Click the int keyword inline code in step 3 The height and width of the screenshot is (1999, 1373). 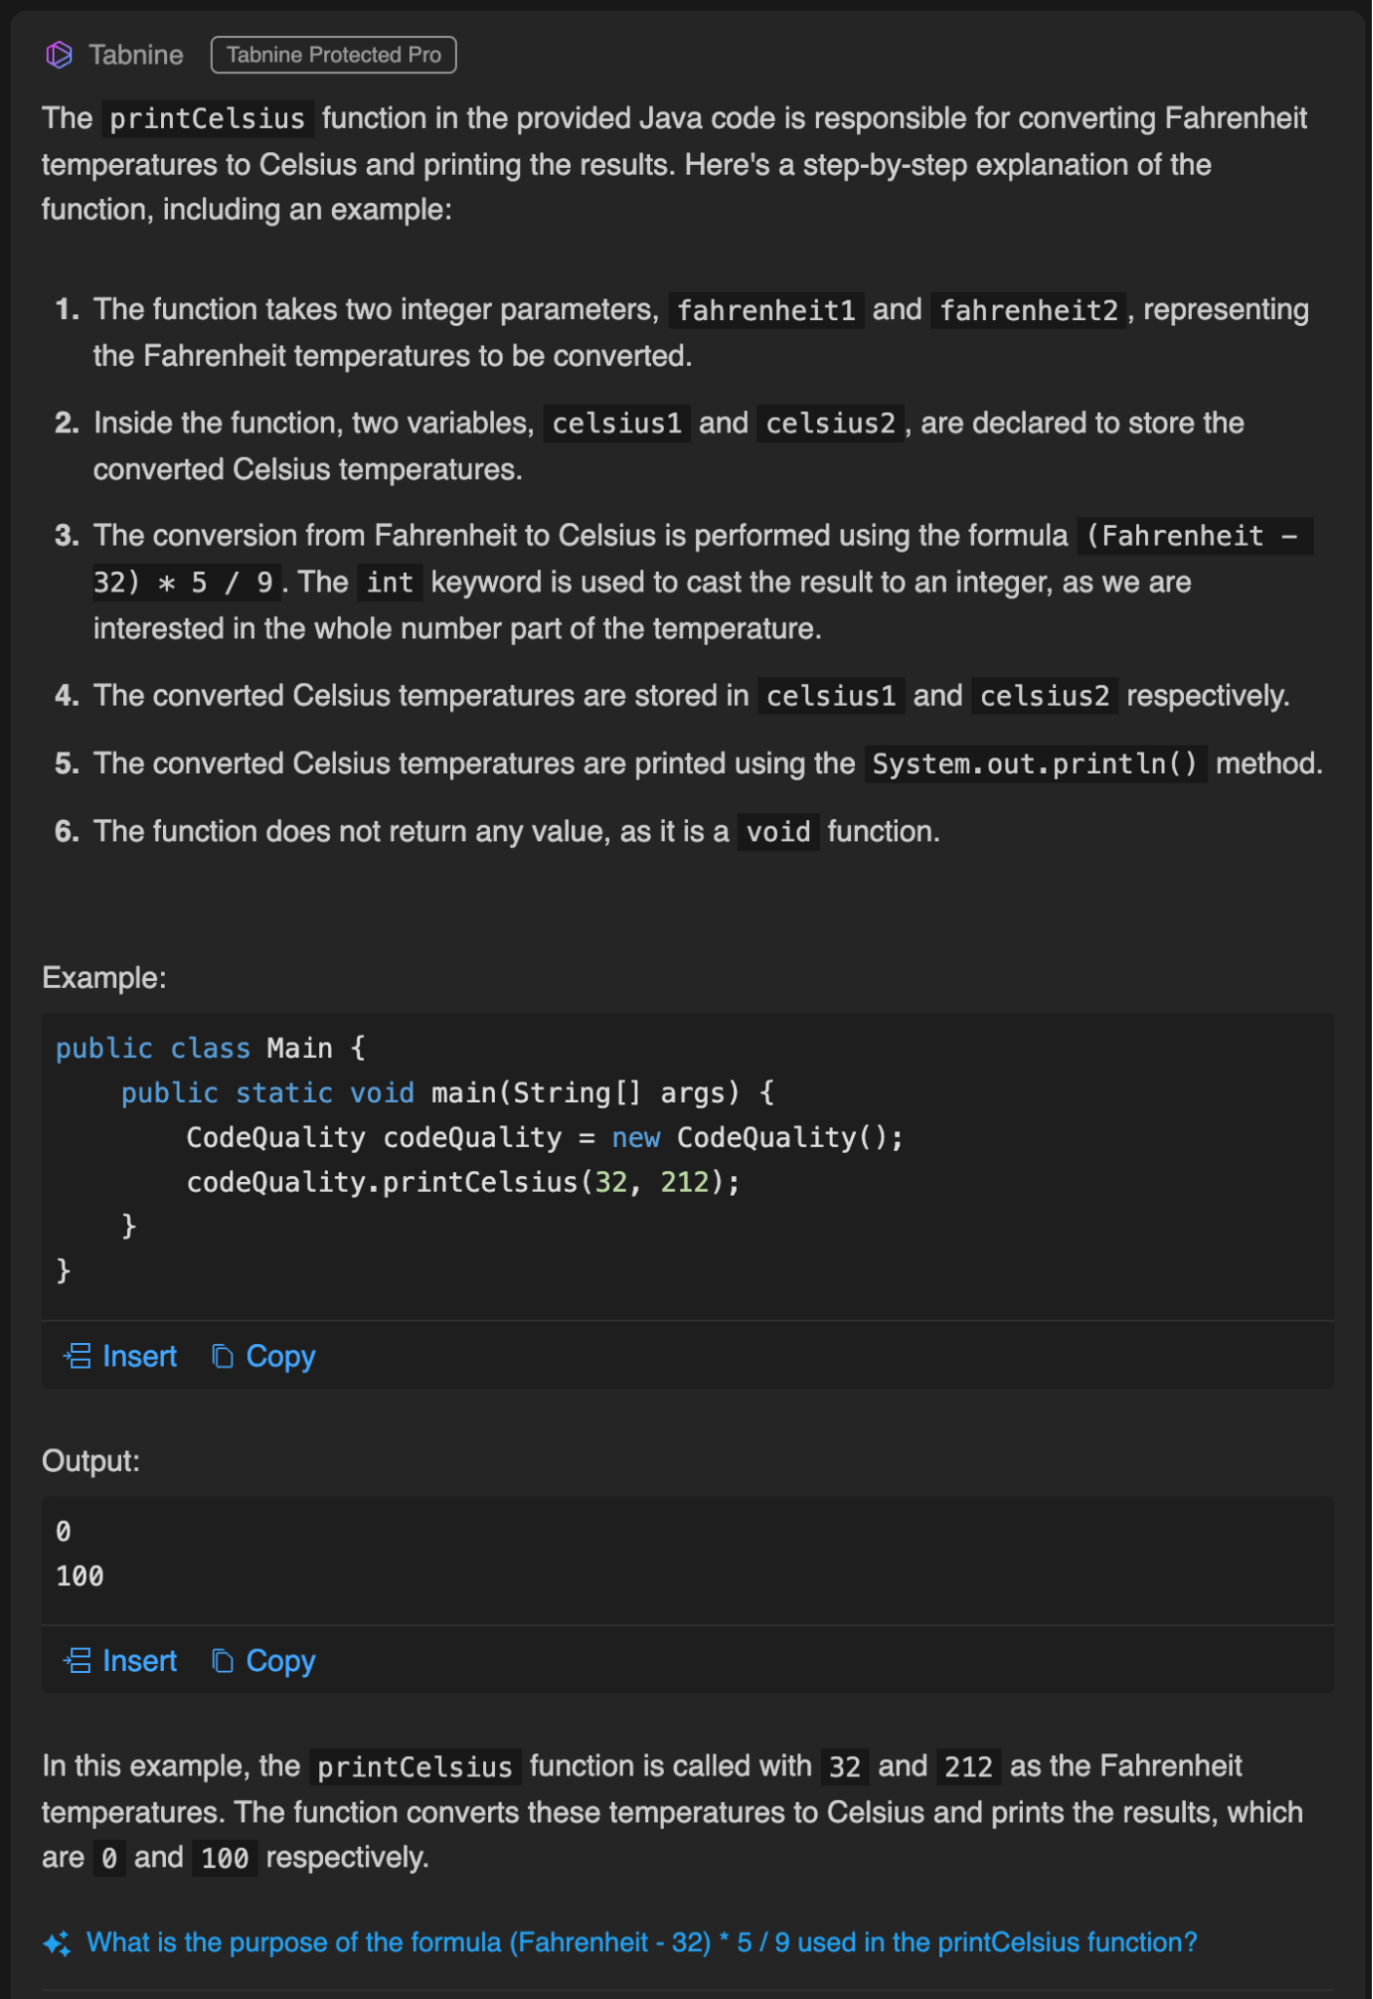coord(389,583)
